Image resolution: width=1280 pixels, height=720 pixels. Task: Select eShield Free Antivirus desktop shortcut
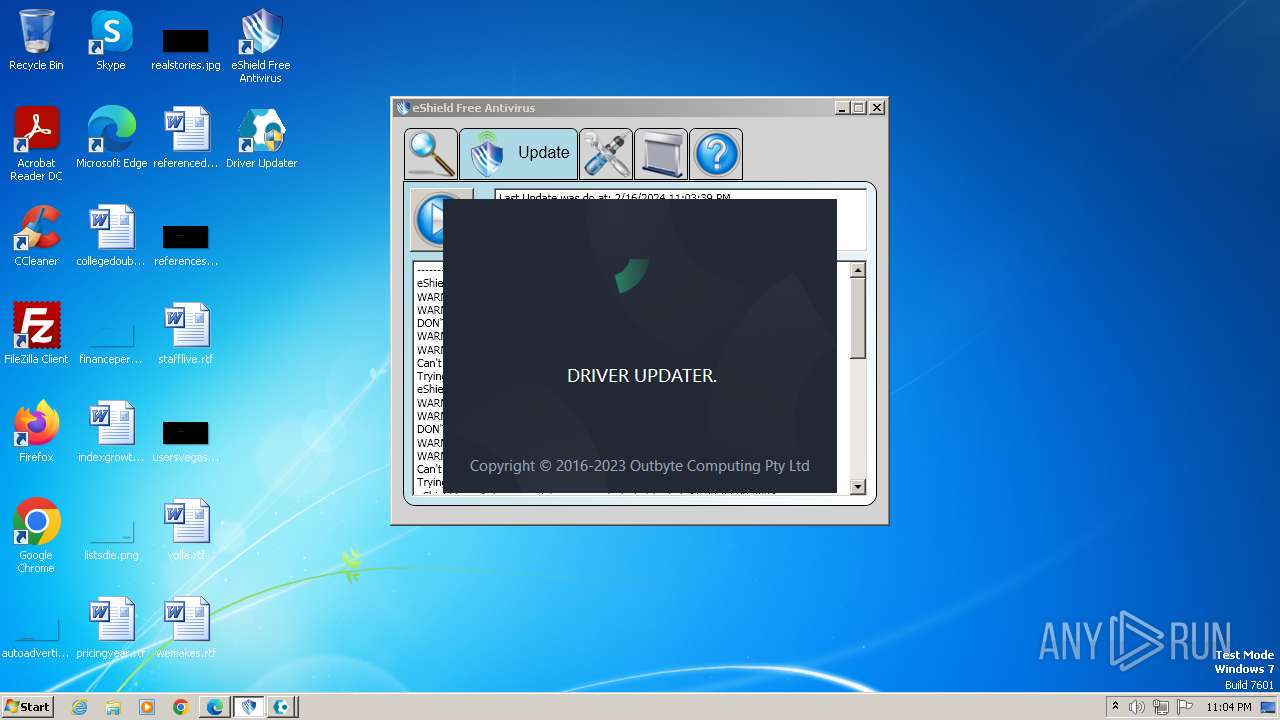click(x=261, y=47)
